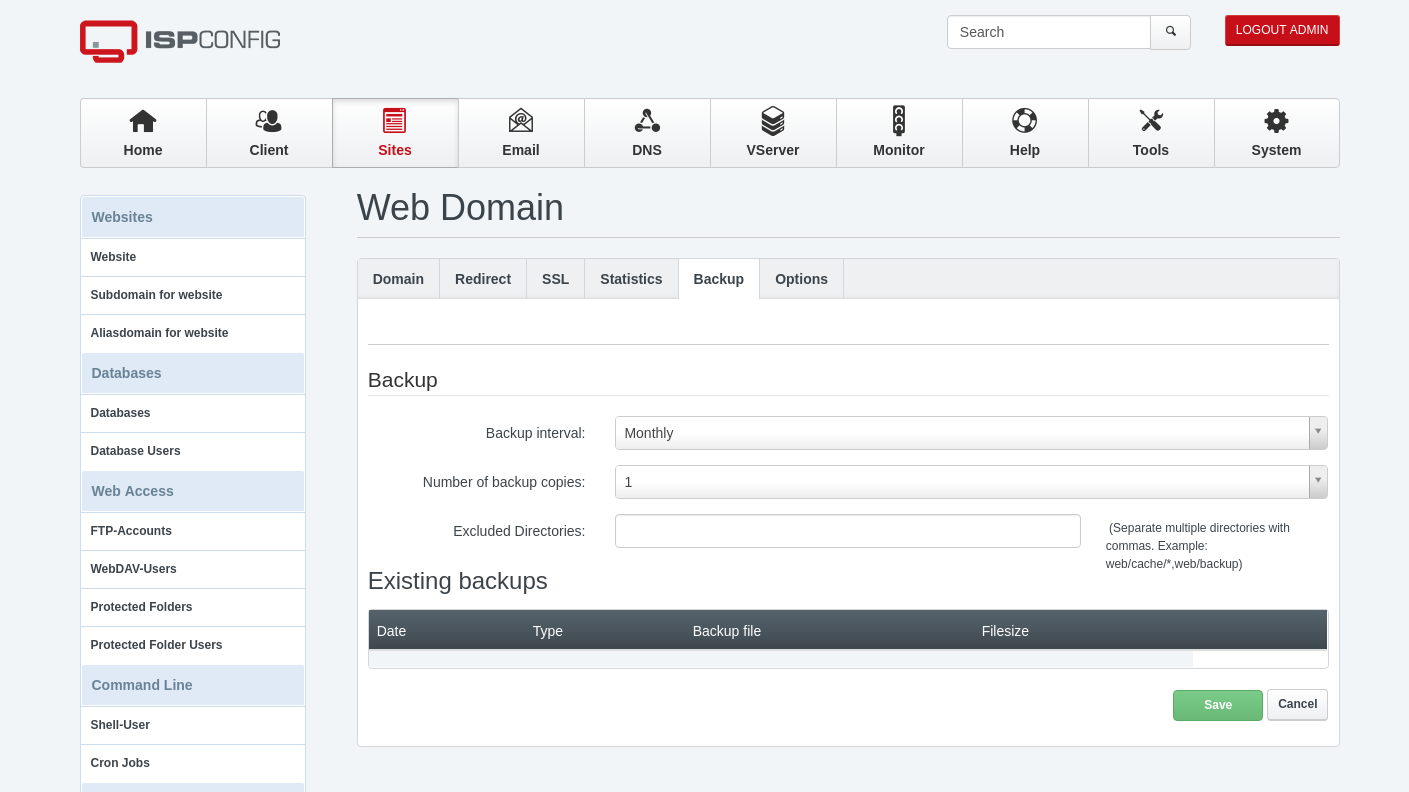
Task: Open Aliasdomain for website link
Action: (x=193, y=333)
